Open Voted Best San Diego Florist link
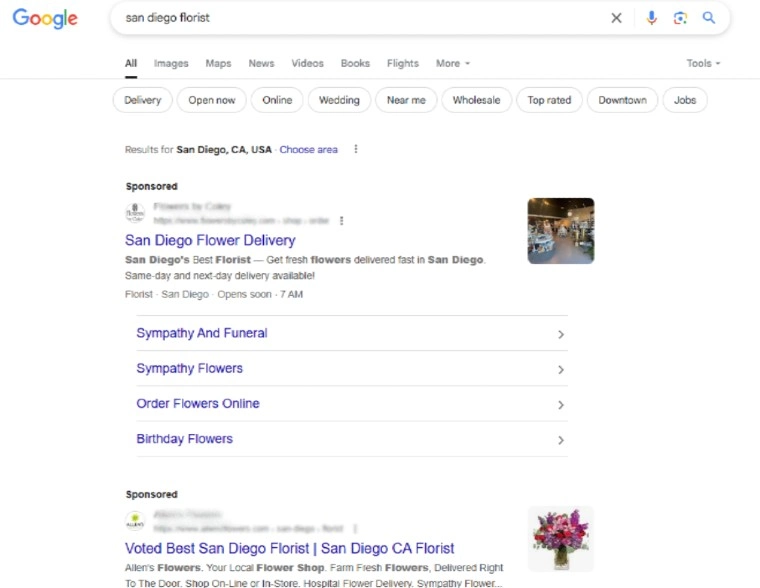 pyautogui.click(x=289, y=548)
